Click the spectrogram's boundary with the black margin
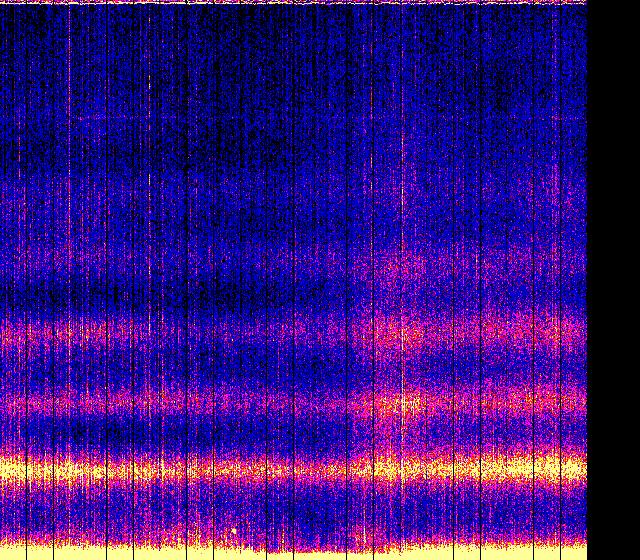This screenshot has height=560, width=640. point(587,280)
